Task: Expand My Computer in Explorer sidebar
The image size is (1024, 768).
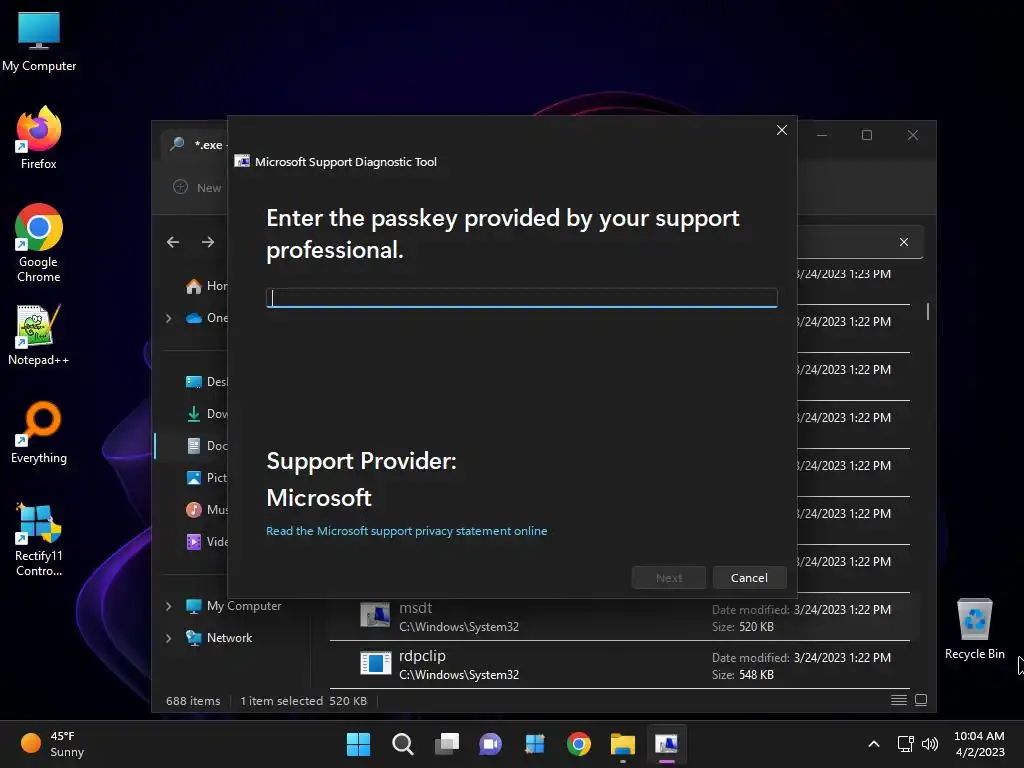Action: click(x=168, y=606)
